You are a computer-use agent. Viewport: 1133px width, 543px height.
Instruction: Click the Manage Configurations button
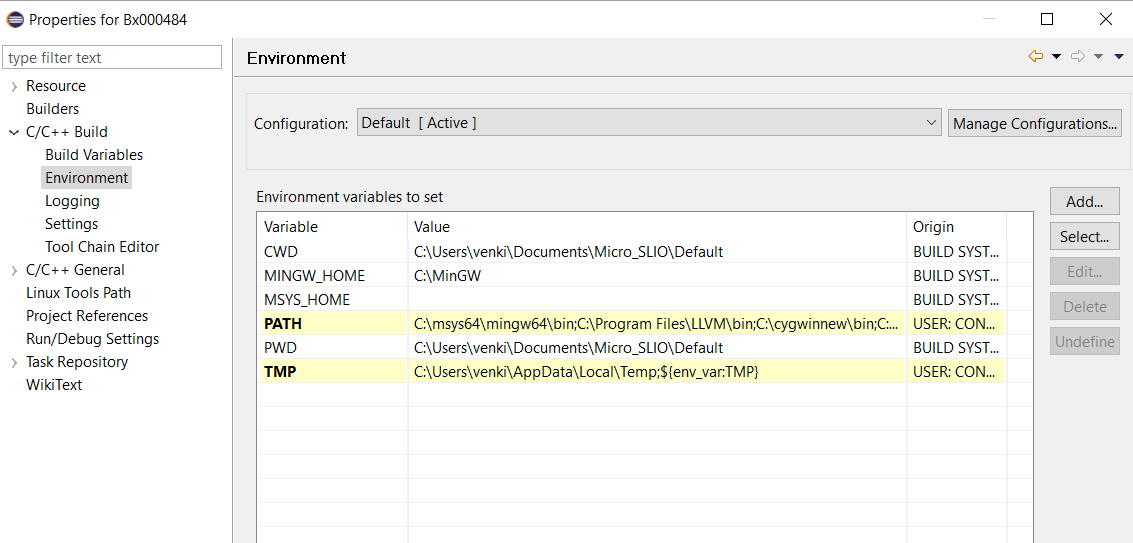[x=1034, y=124]
